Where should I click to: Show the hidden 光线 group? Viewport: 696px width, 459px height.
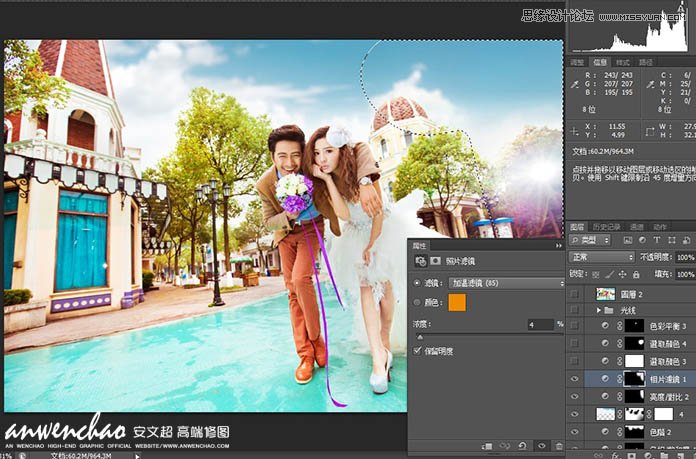pos(574,310)
